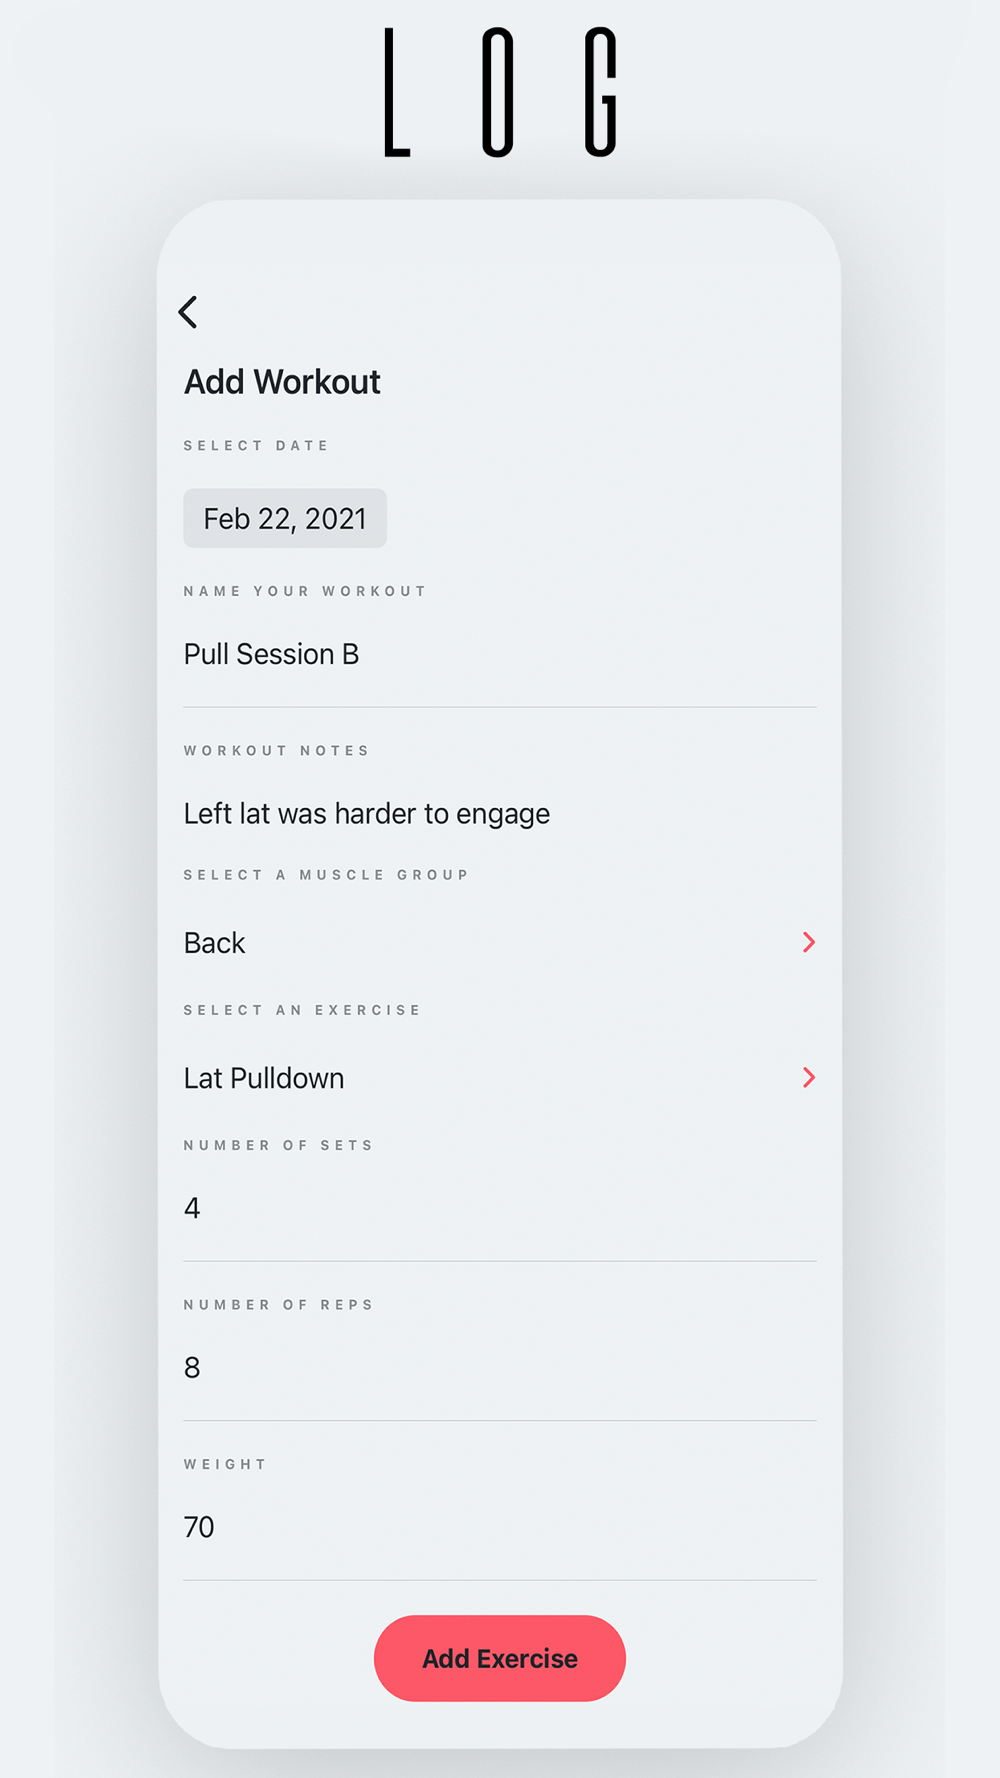Edit the workout name Pull Session B
Image resolution: width=1000 pixels, height=1778 pixels.
pyautogui.click(x=500, y=654)
